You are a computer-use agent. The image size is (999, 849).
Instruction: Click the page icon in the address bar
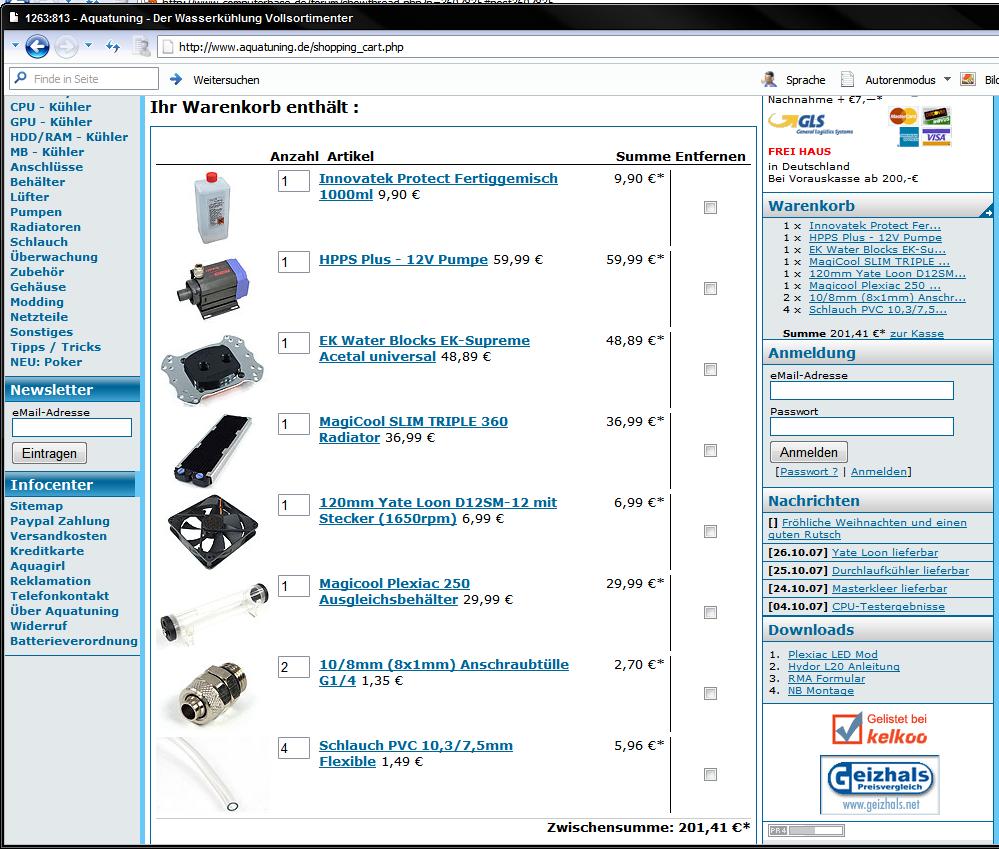click(168, 46)
